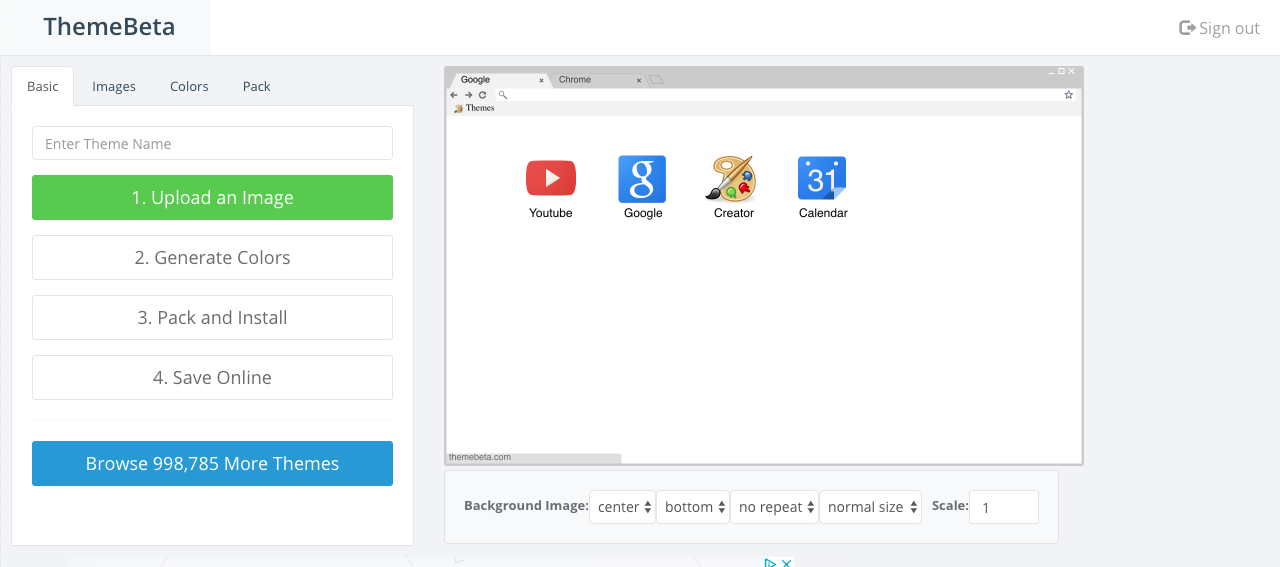Switch to the Colors tab

[x=189, y=86]
